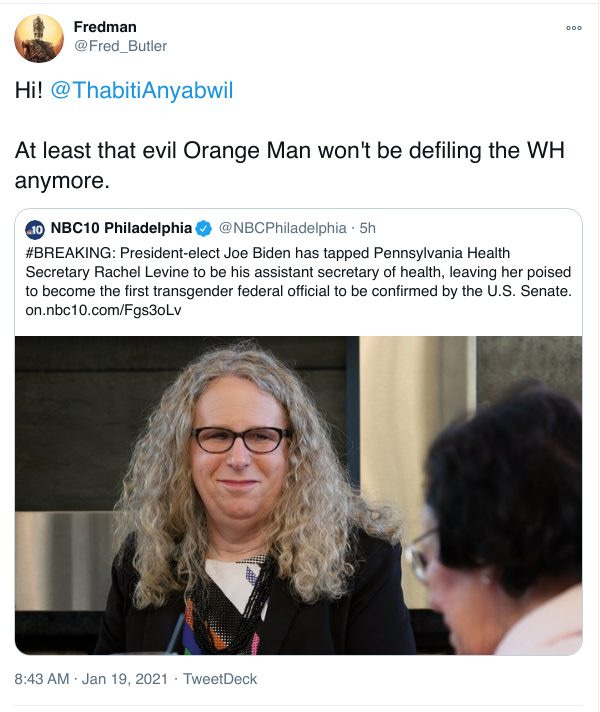
Task: Open the #BREAKING hashtag
Action: pos(68,252)
